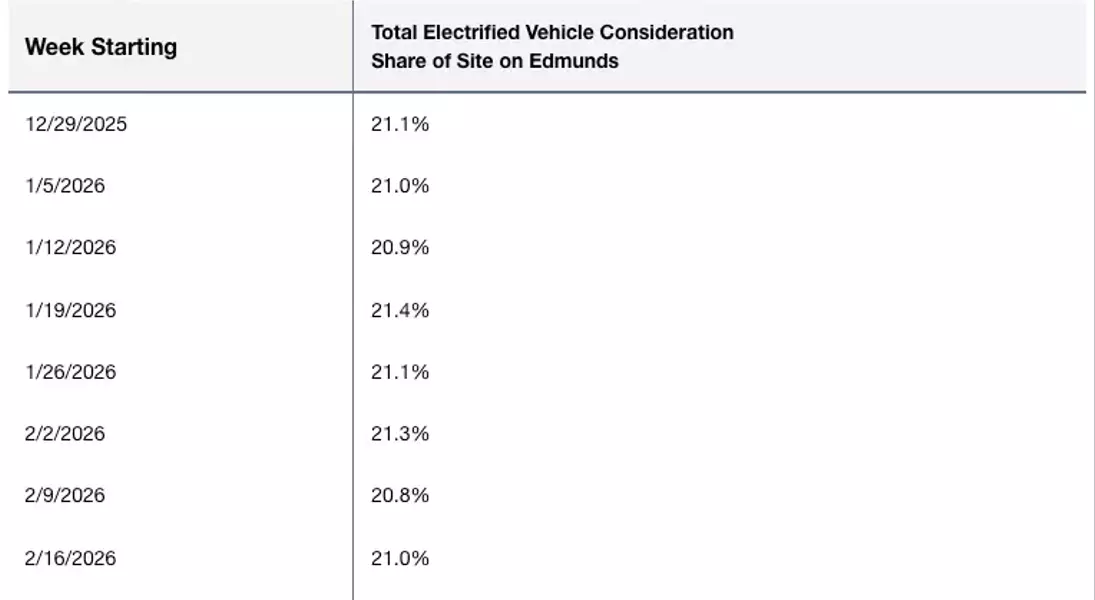Click on the 1/26/2026 week cell
Image resolution: width=1095 pixels, height=600 pixels.
70,372
